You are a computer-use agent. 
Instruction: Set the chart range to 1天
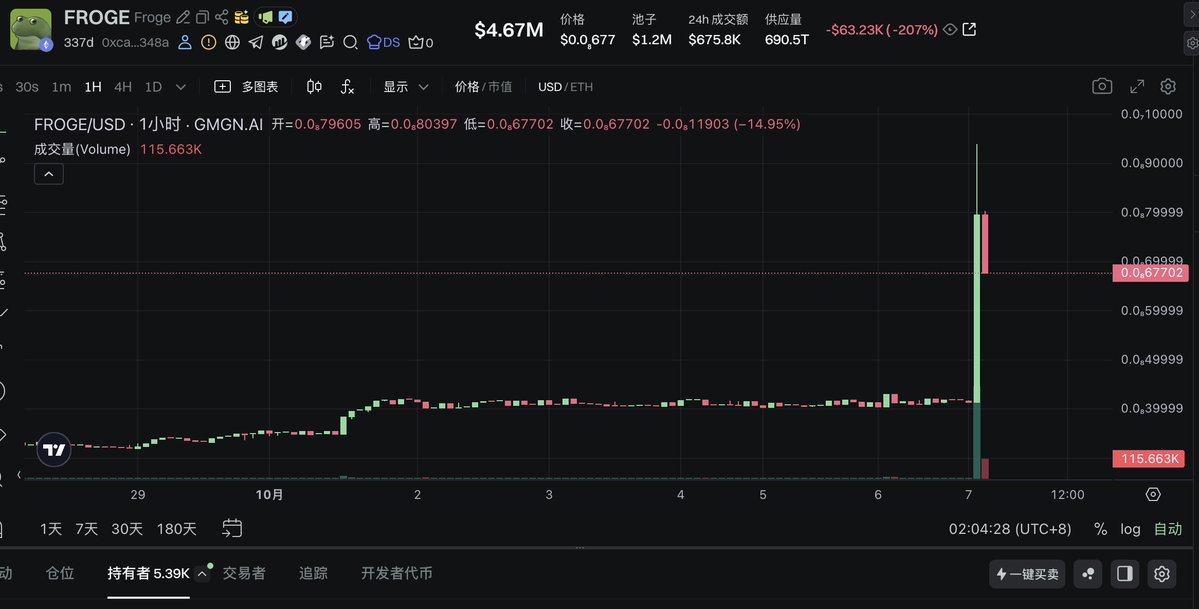point(50,529)
